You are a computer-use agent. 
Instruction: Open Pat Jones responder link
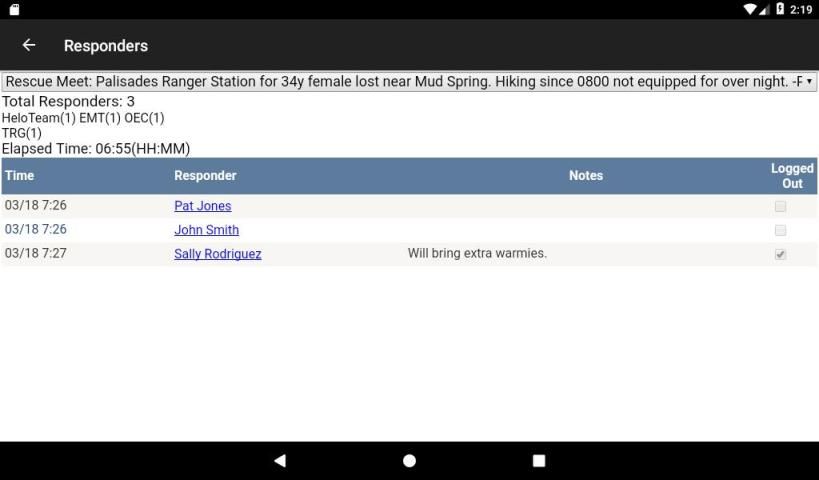click(x=202, y=206)
